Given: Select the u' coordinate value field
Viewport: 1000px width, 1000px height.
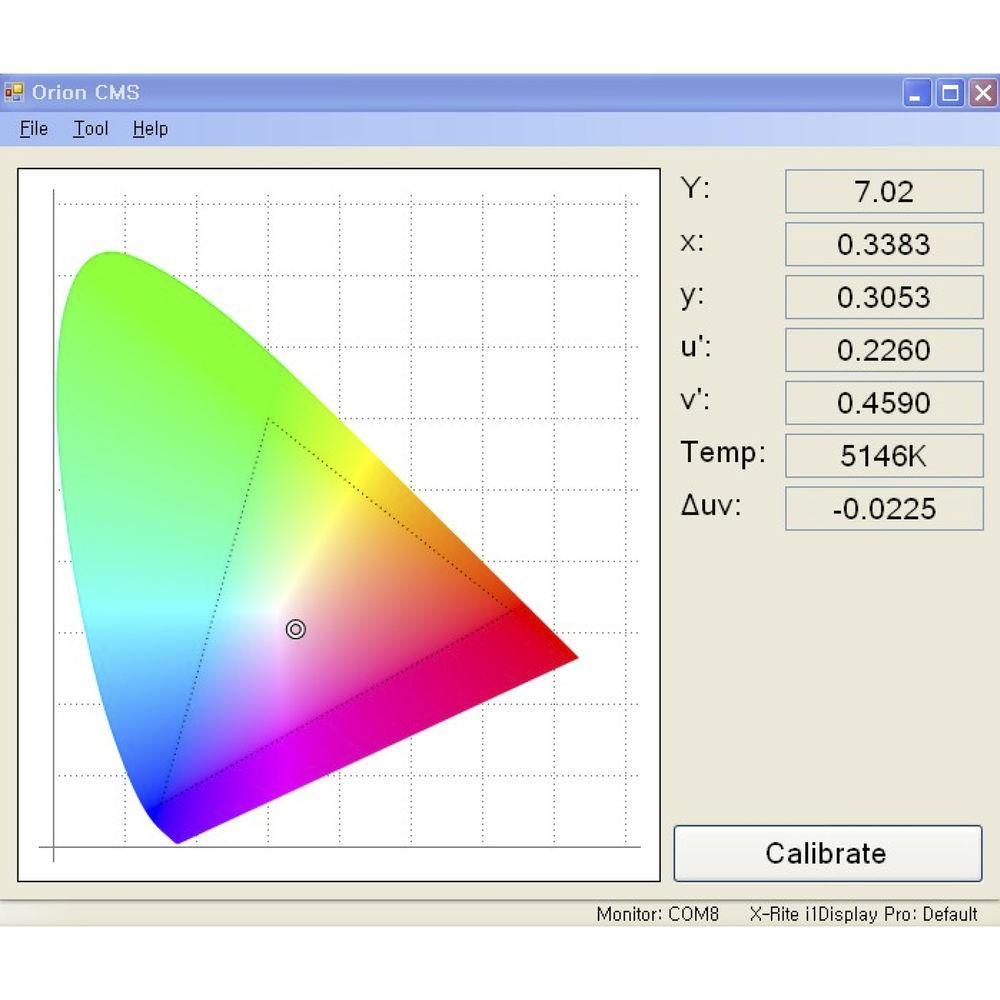Looking at the screenshot, I should [884, 350].
